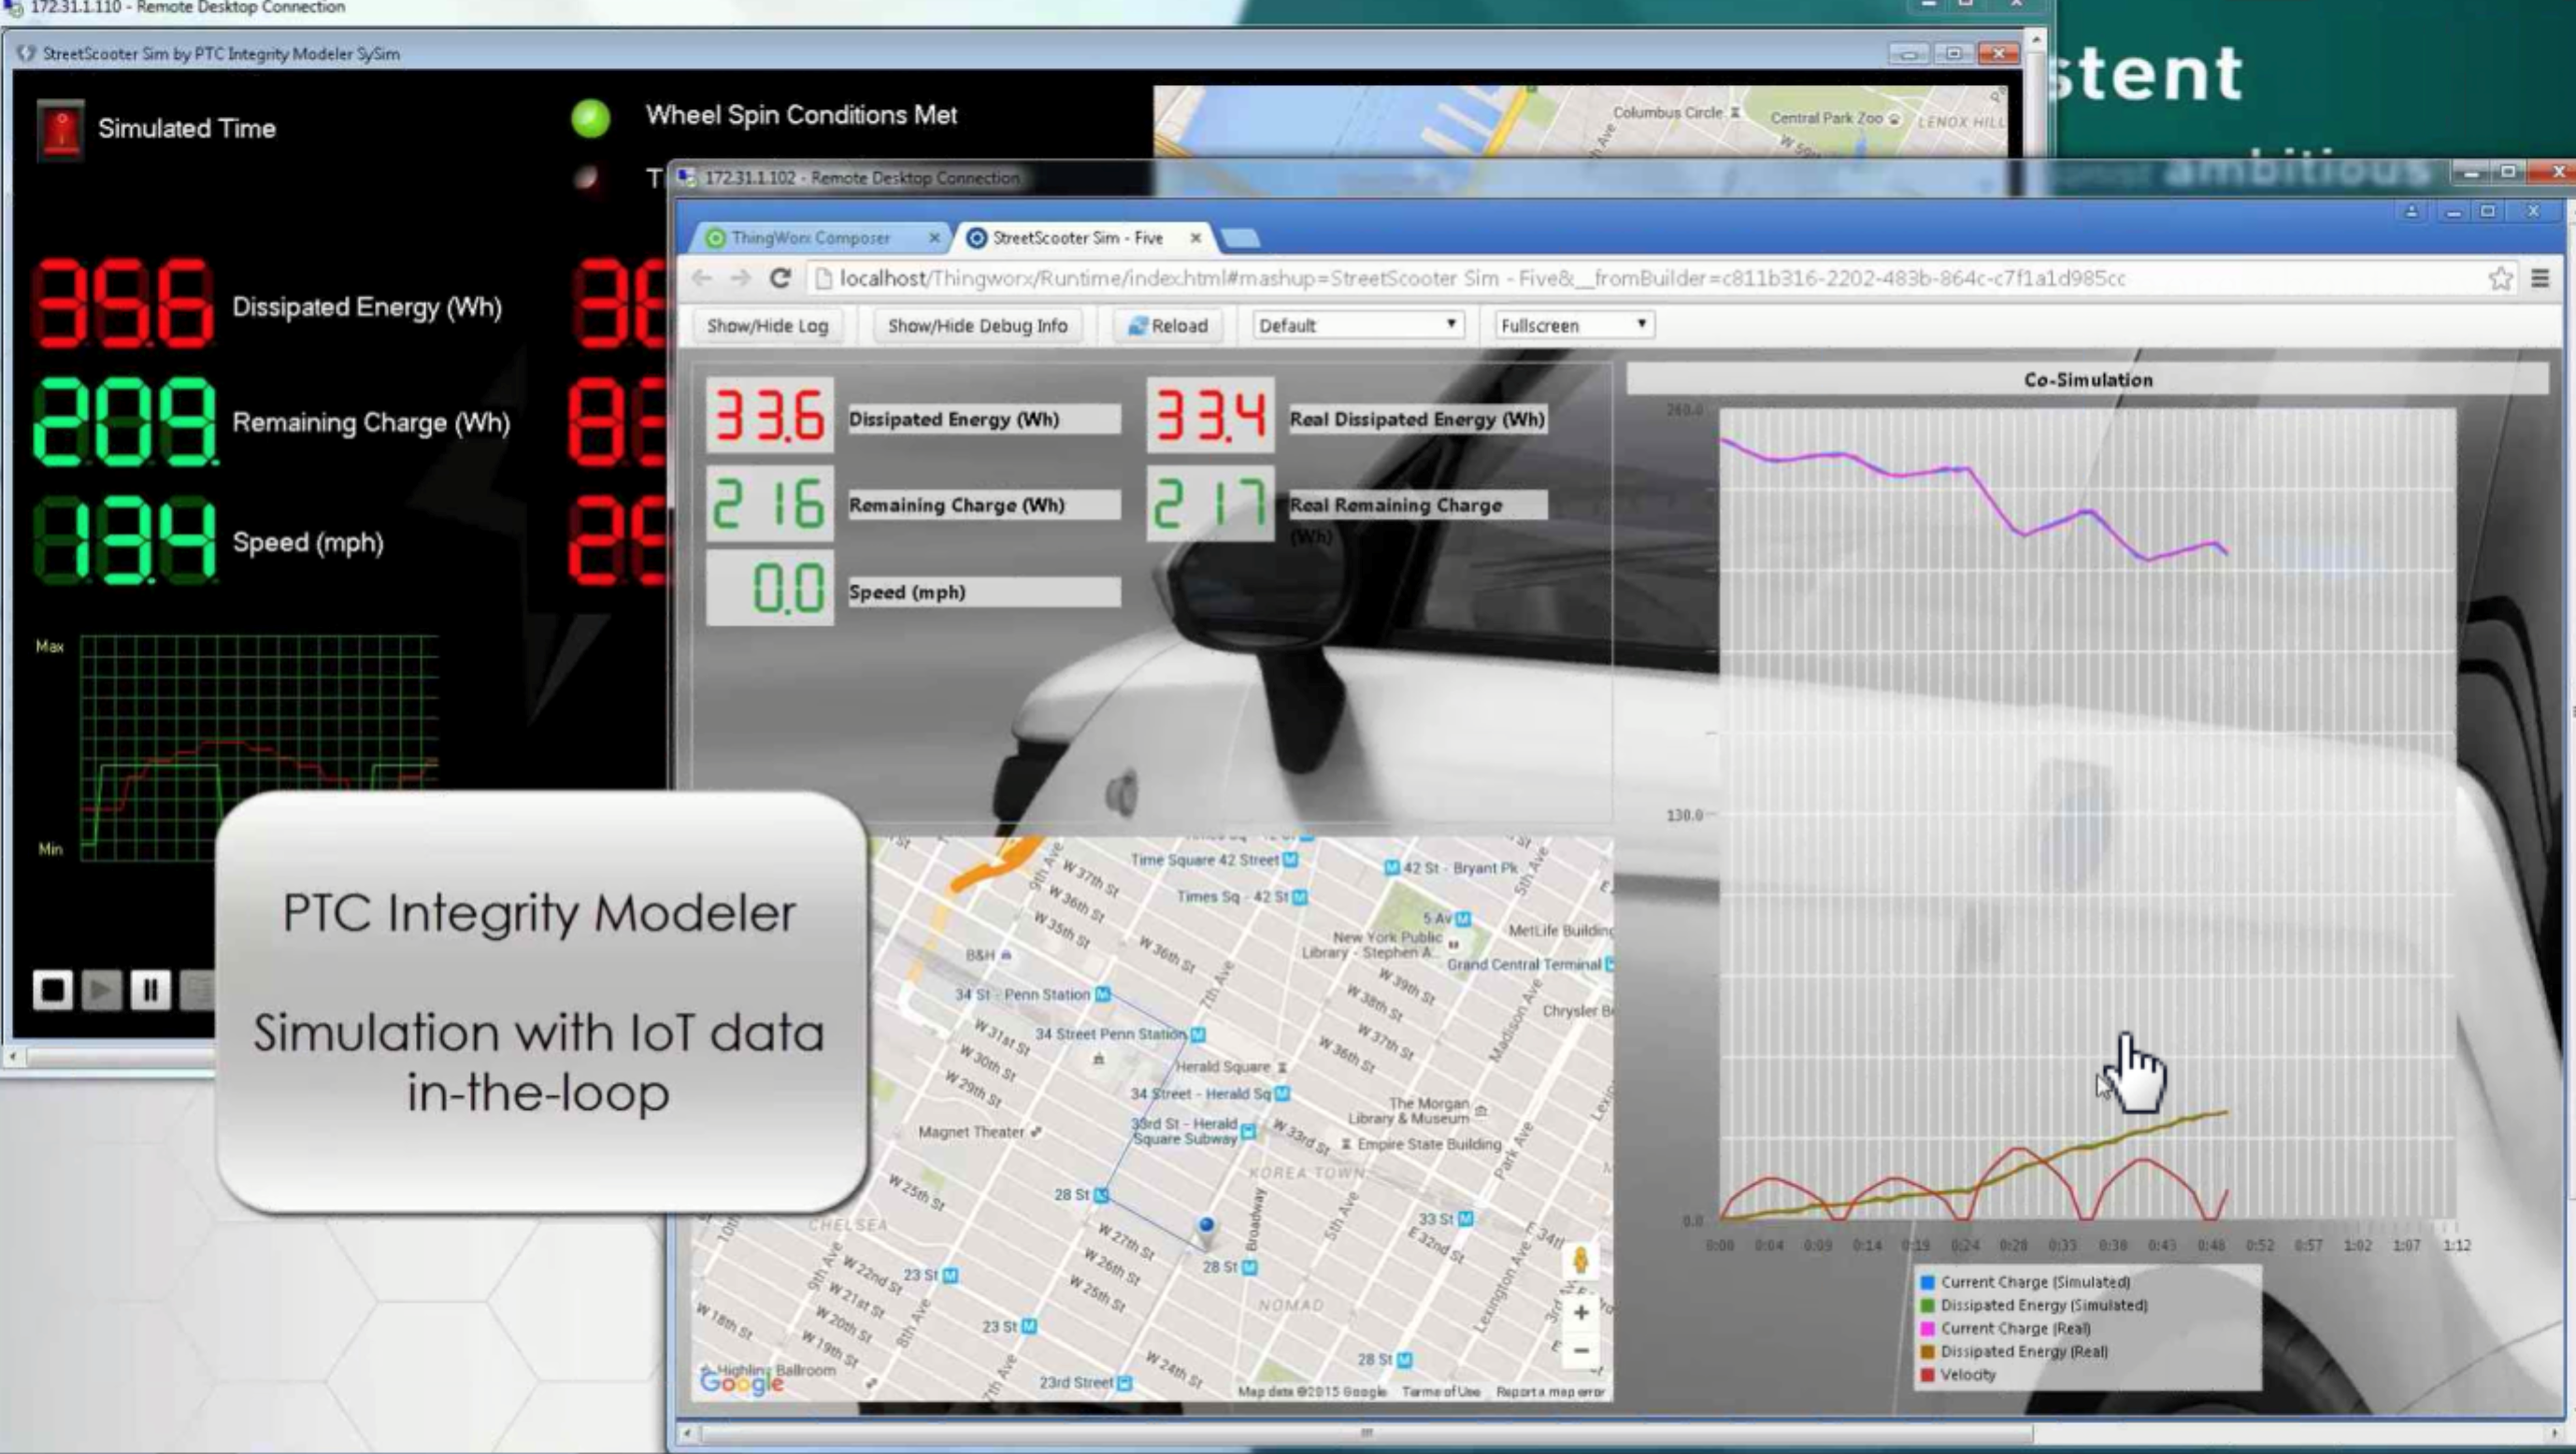Click the browser back arrow
The image size is (2576, 1454).
[702, 278]
